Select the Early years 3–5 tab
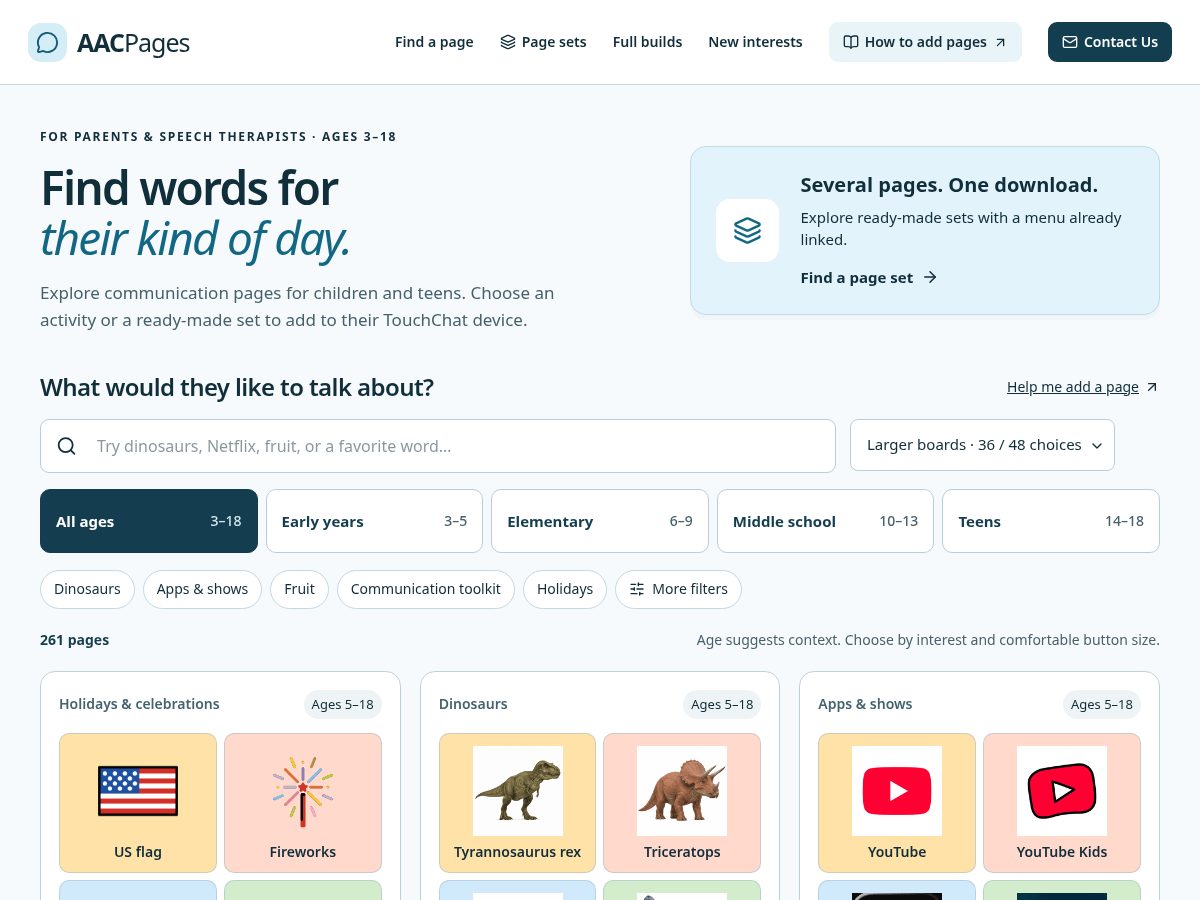This screenshot has height=900, width=1200. 374,521
